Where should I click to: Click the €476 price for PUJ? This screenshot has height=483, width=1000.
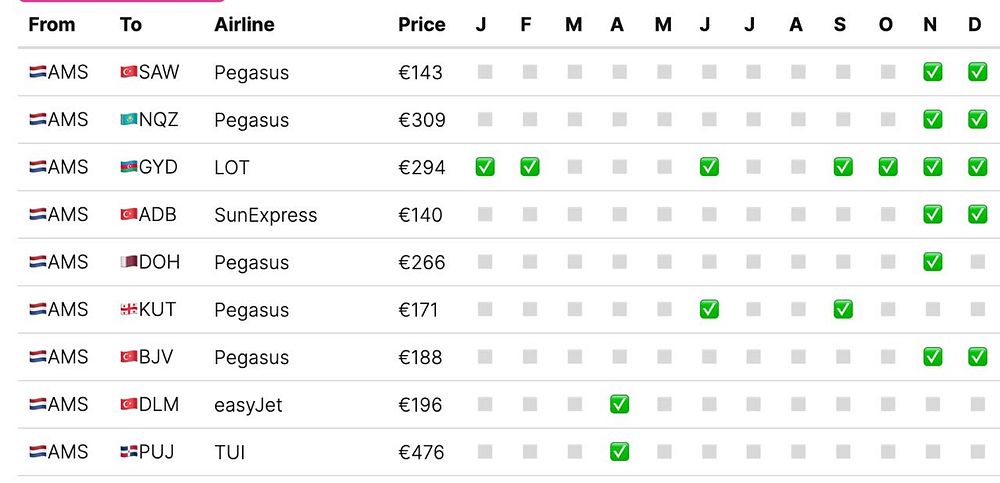point(421,452)
